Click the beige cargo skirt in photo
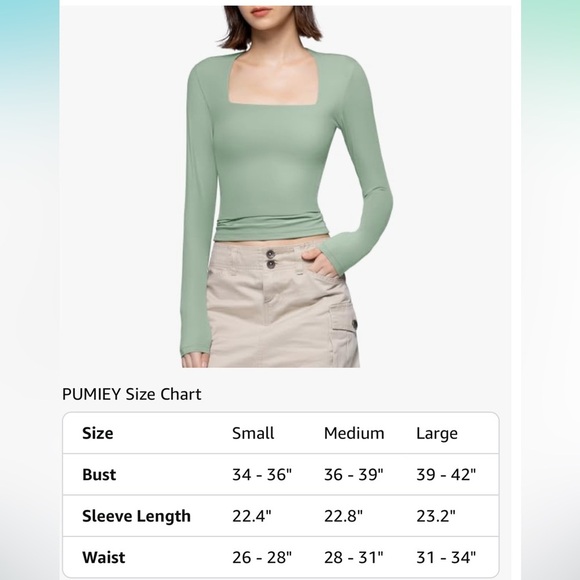 click(283, 305)
